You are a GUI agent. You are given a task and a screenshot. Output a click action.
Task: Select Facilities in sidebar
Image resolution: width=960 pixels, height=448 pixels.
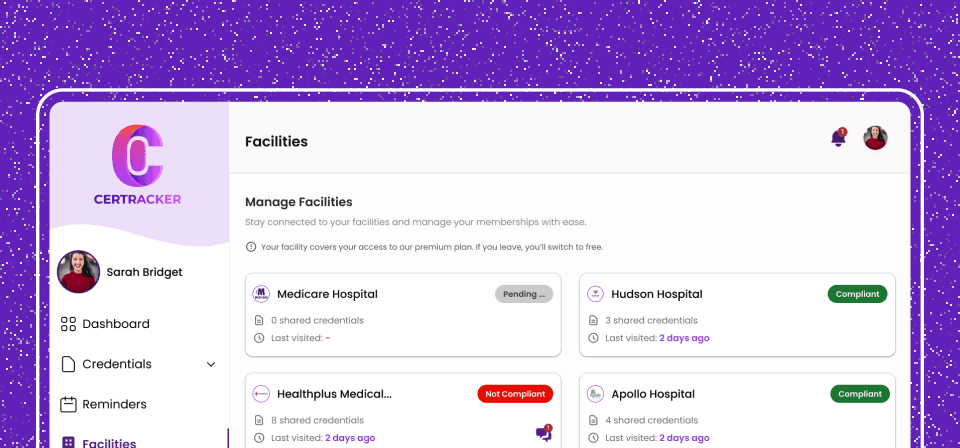coord(109,442)
